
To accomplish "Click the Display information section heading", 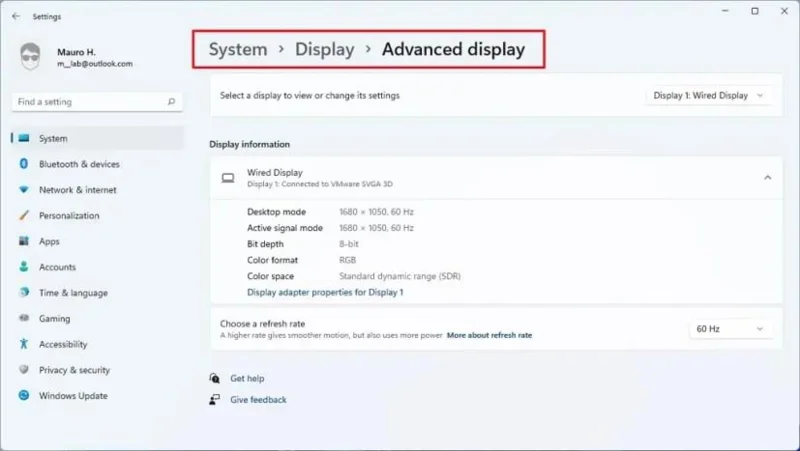I will click(x=249, y=144).
